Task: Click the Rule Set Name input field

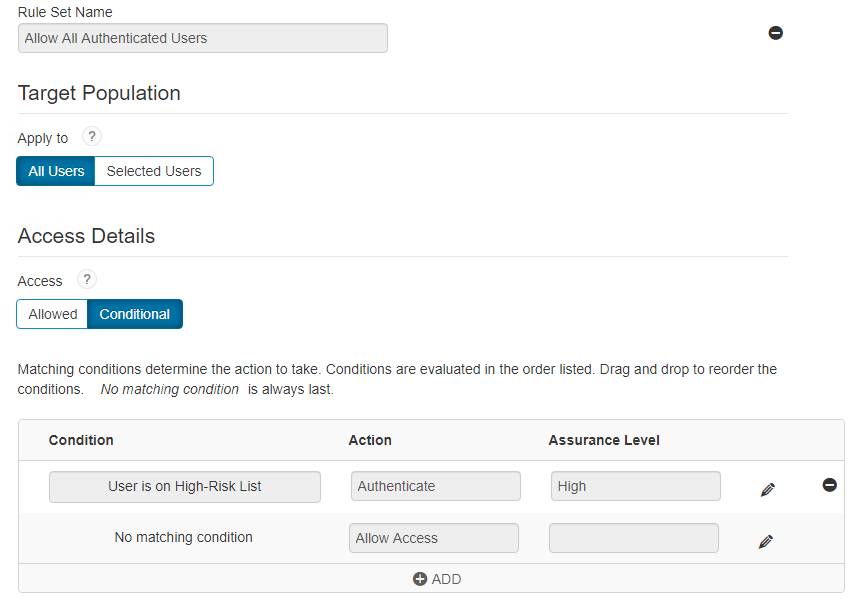Action: pyautogui.click(x=202, y=38)
